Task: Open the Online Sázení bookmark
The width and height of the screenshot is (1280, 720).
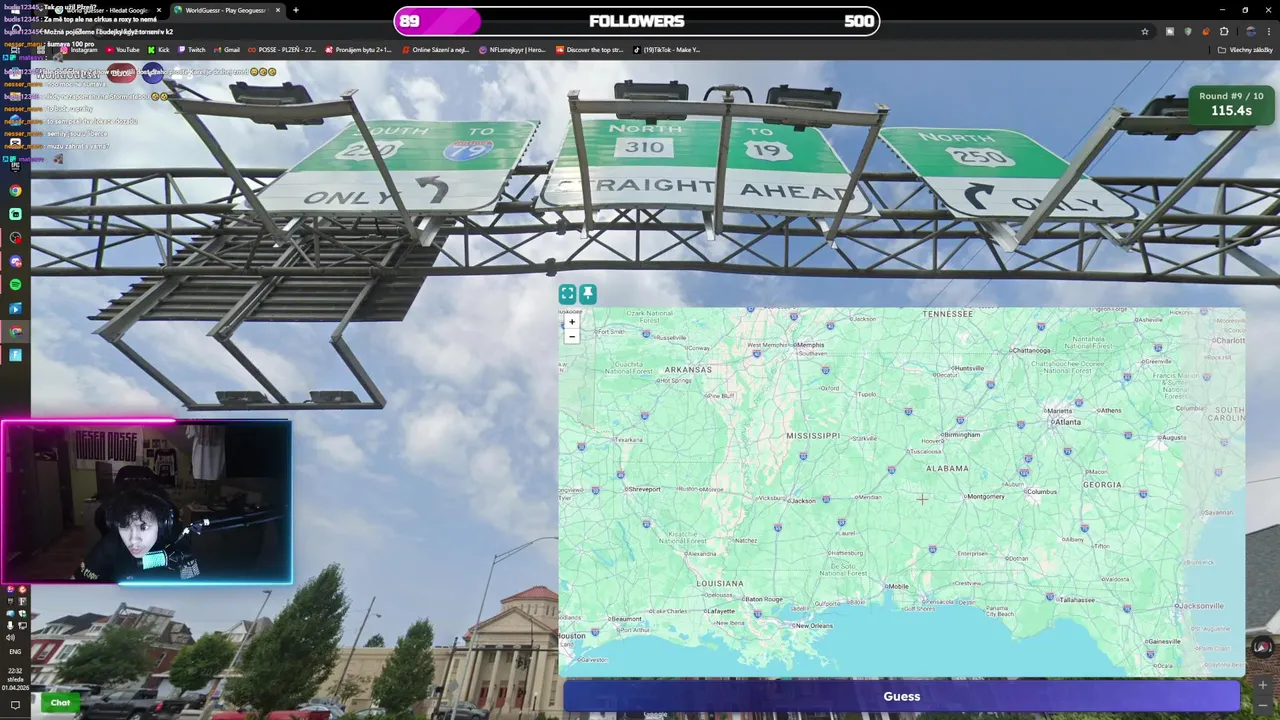Action: [x=436, y=49]
